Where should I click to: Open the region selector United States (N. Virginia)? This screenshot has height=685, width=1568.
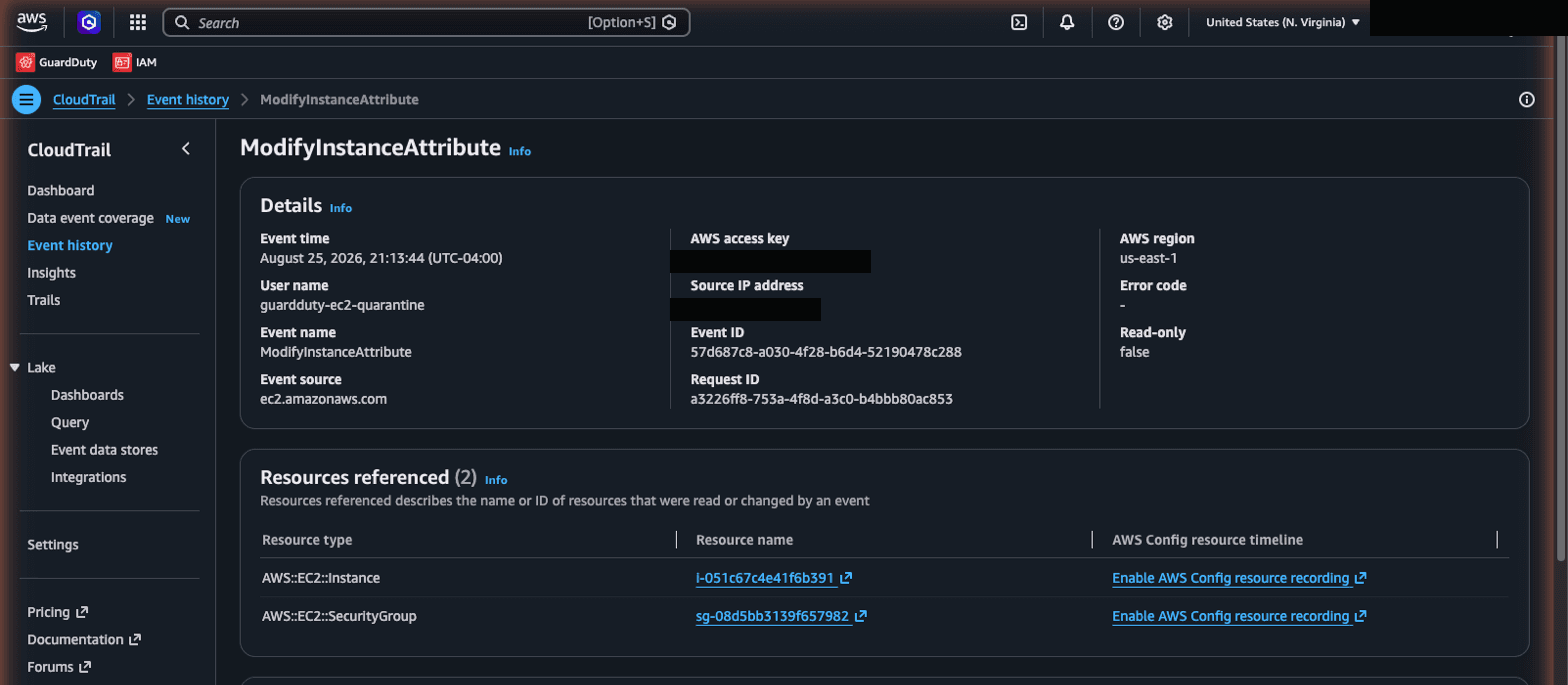(x=1283, y=22)
